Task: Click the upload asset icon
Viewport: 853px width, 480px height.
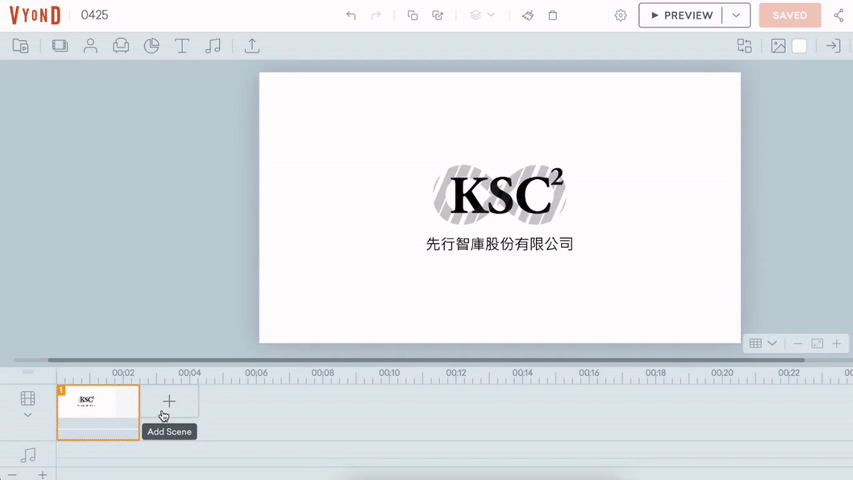Action: 252,46
